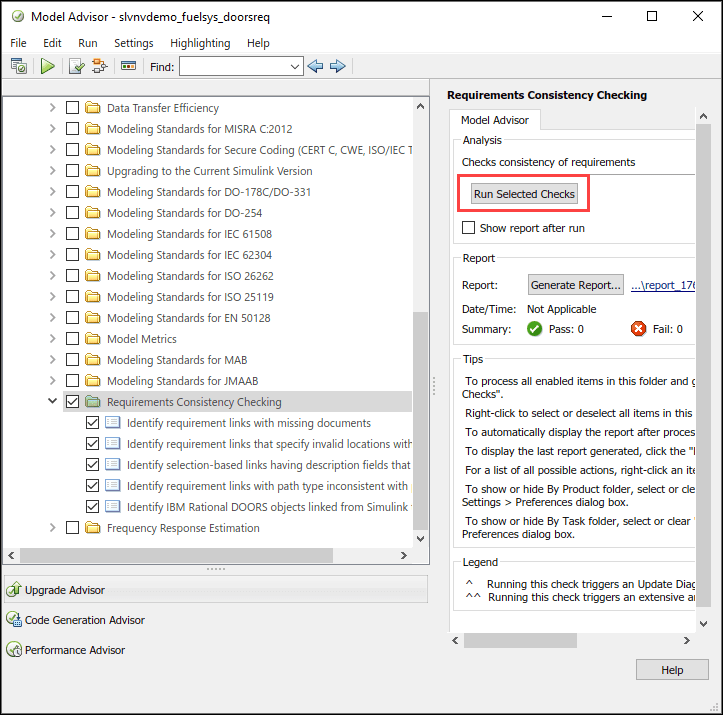
Task: Expand Upgrading to the Current Simulink Version
Action: pyautogui.click(x=53, y=171)
